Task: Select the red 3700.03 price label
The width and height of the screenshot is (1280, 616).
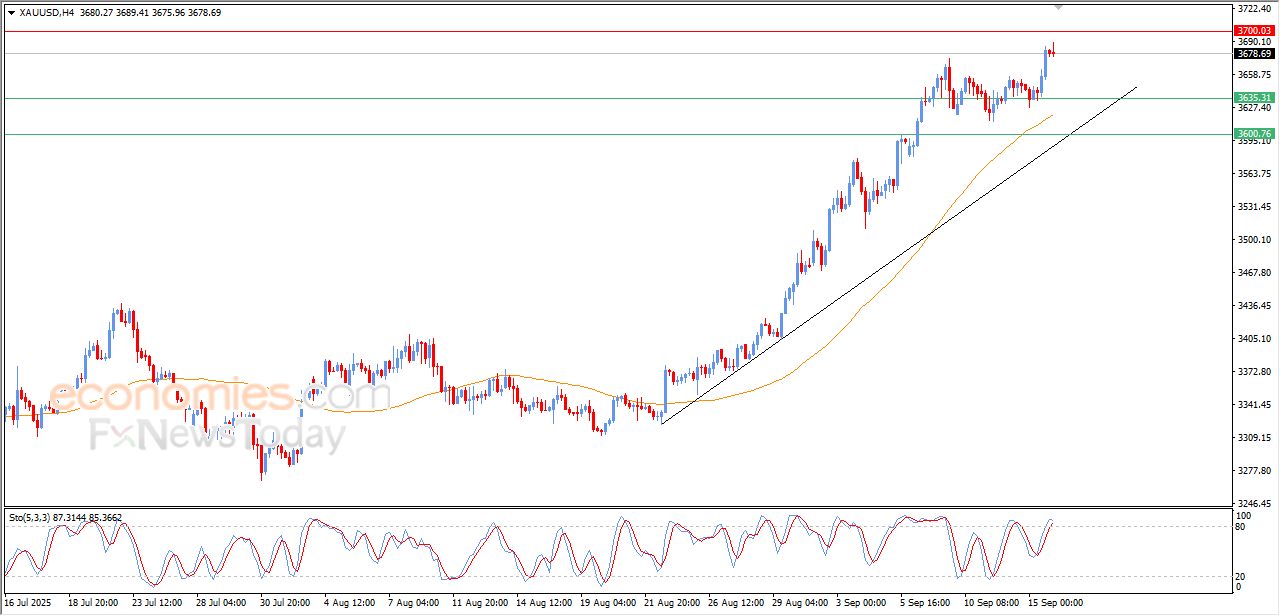Action: tap(1253, 31)
